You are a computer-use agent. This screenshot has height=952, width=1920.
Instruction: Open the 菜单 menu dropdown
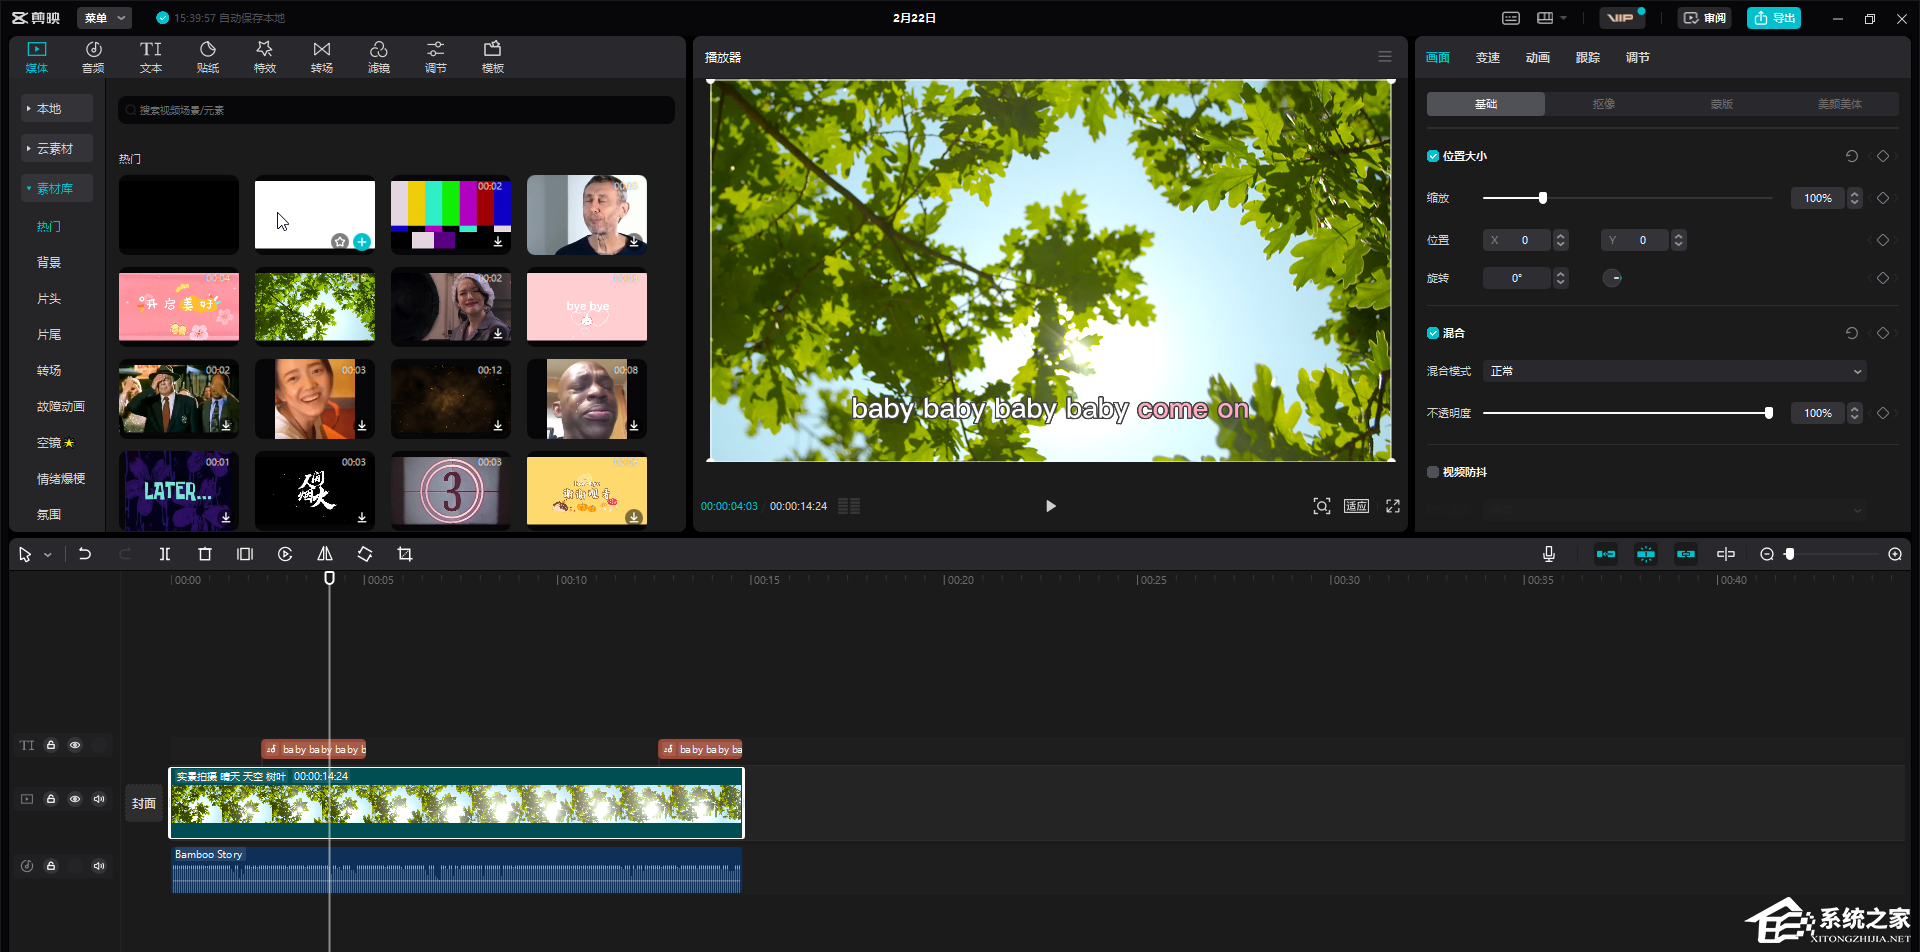[x=104, y=18]
